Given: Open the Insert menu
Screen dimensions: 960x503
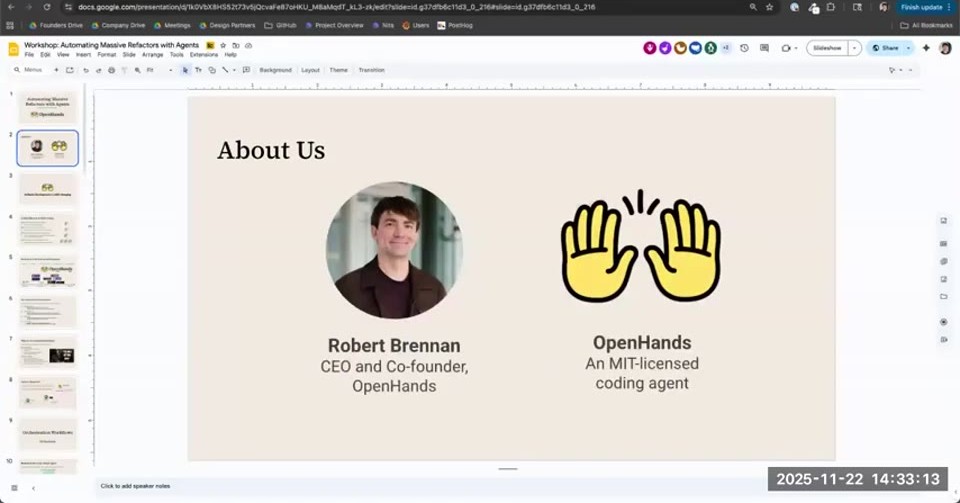Looking at the screenshot, I should (x=83, y=54).
